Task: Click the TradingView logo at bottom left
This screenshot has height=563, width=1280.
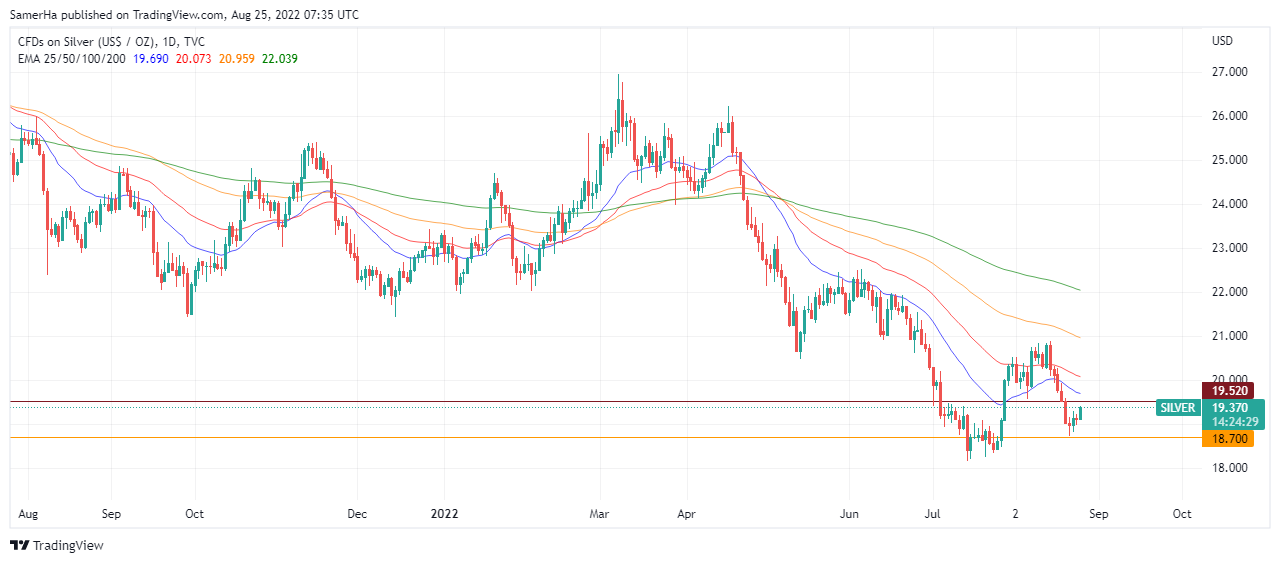Action: 57,545
